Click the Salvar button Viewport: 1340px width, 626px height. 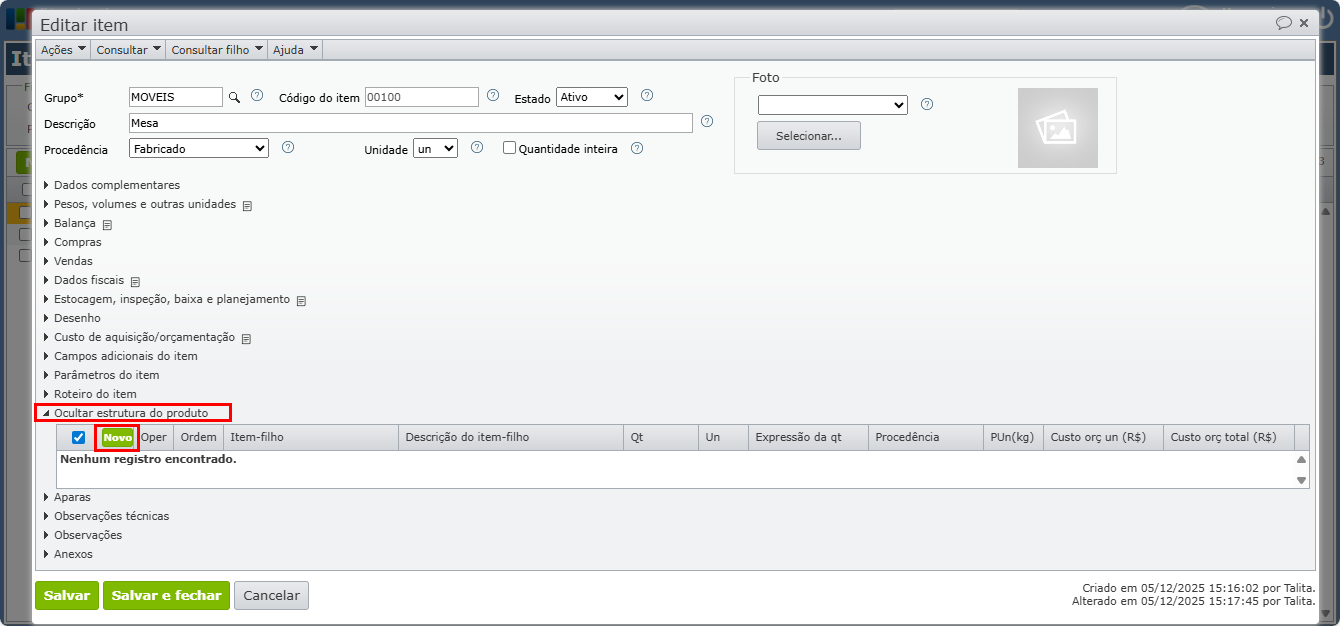67,595
